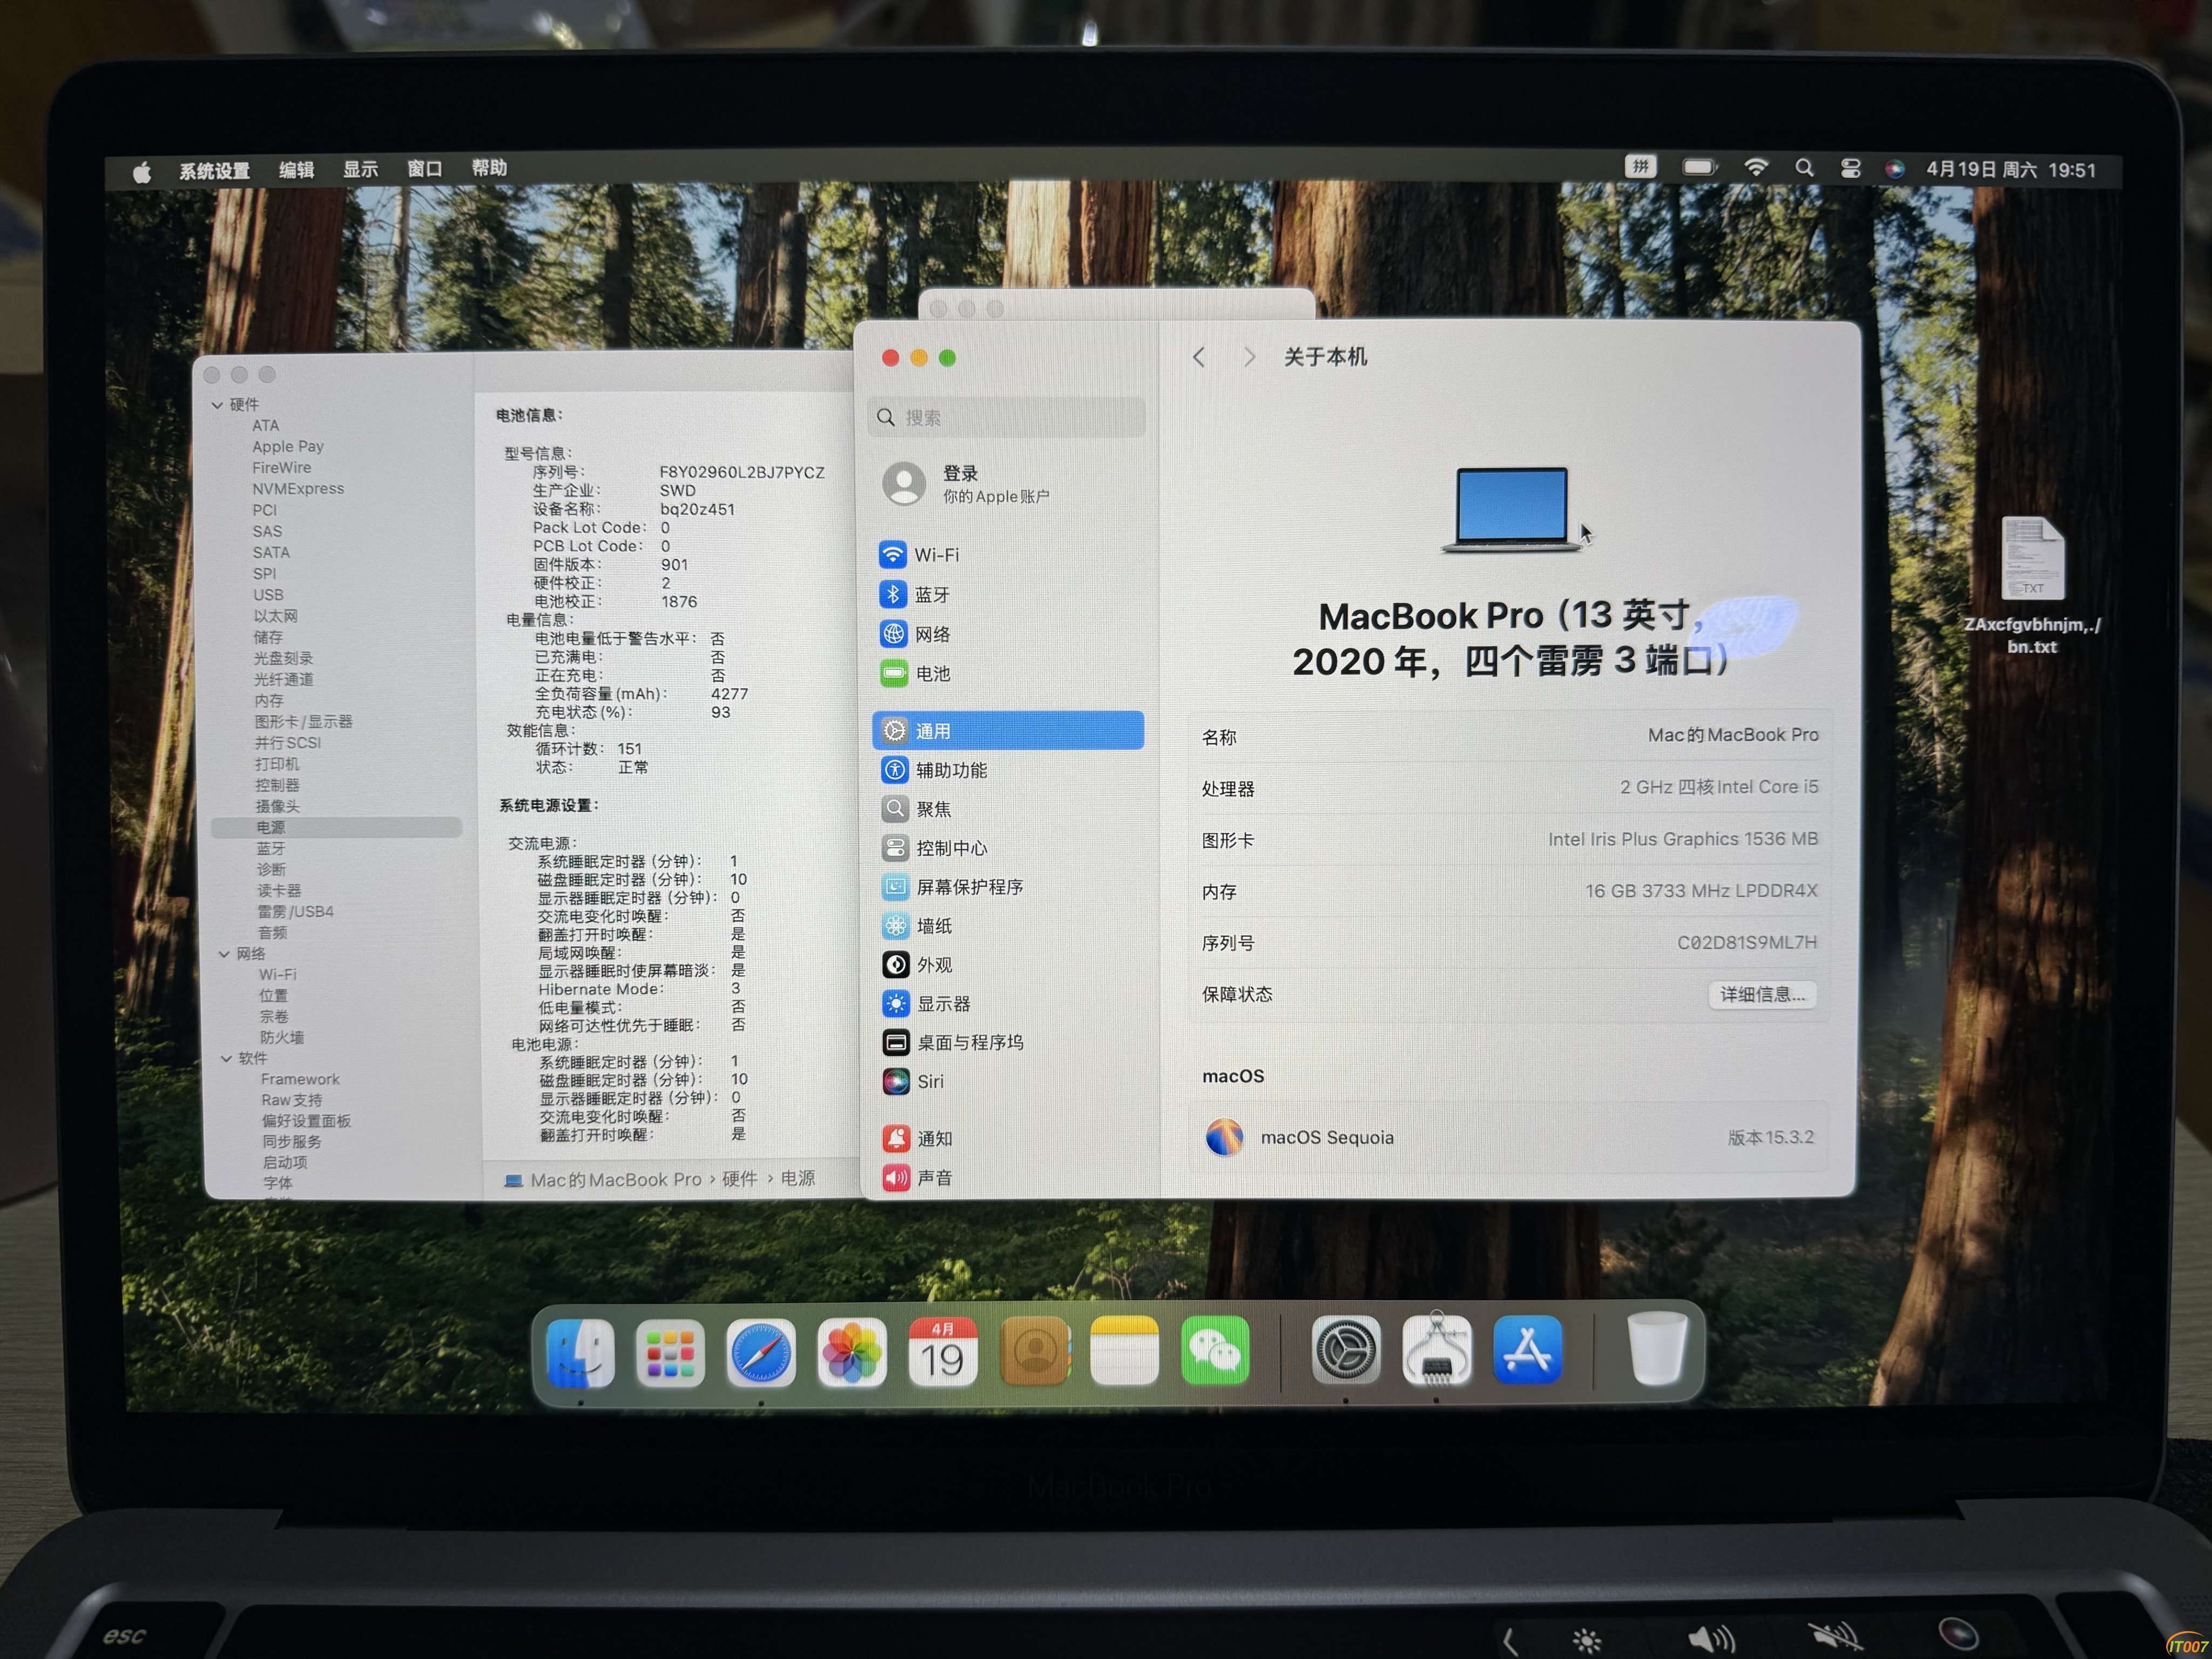Launch Finder from the Dock
2212x1659 pixels.
(x=580, y=1353)
